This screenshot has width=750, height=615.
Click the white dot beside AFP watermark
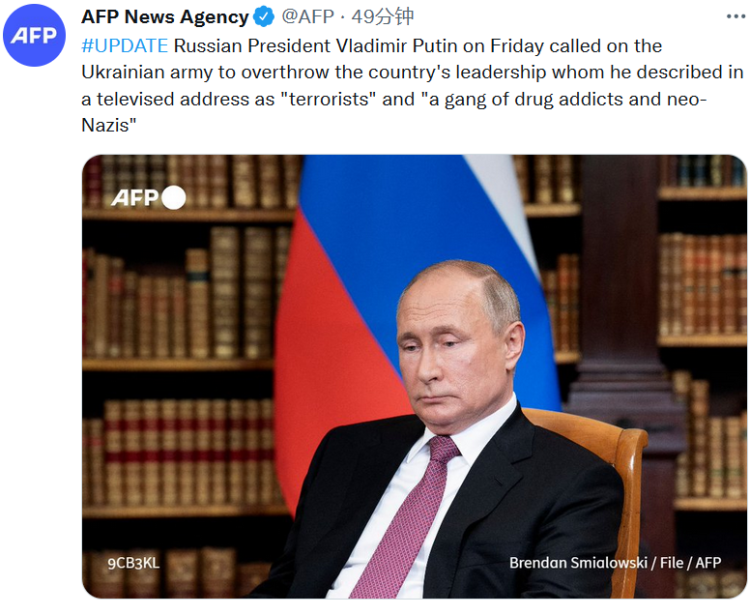pos(174,197)
